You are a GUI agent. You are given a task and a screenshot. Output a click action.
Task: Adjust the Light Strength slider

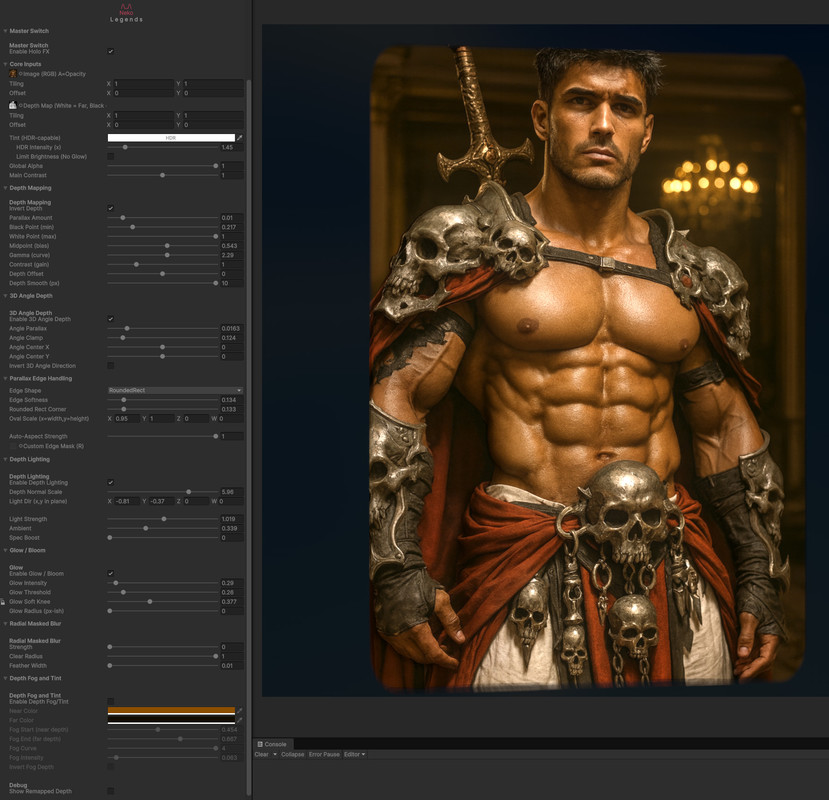pos(163,519)
